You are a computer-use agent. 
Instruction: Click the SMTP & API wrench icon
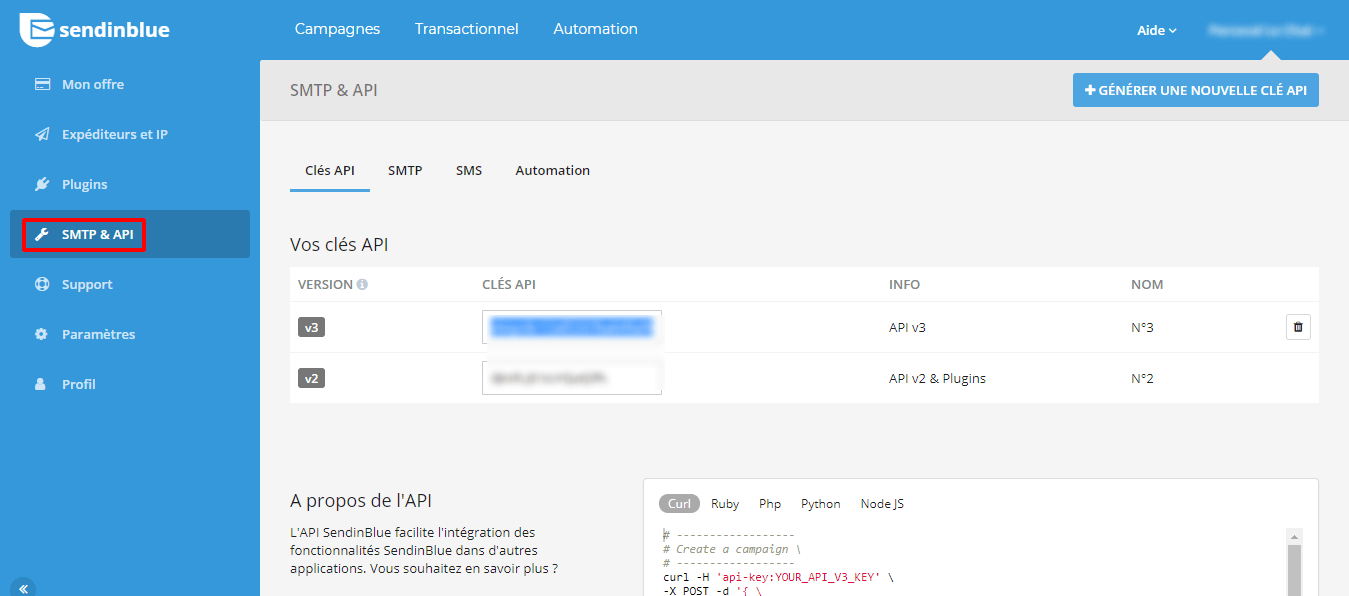tap(42, 234)
